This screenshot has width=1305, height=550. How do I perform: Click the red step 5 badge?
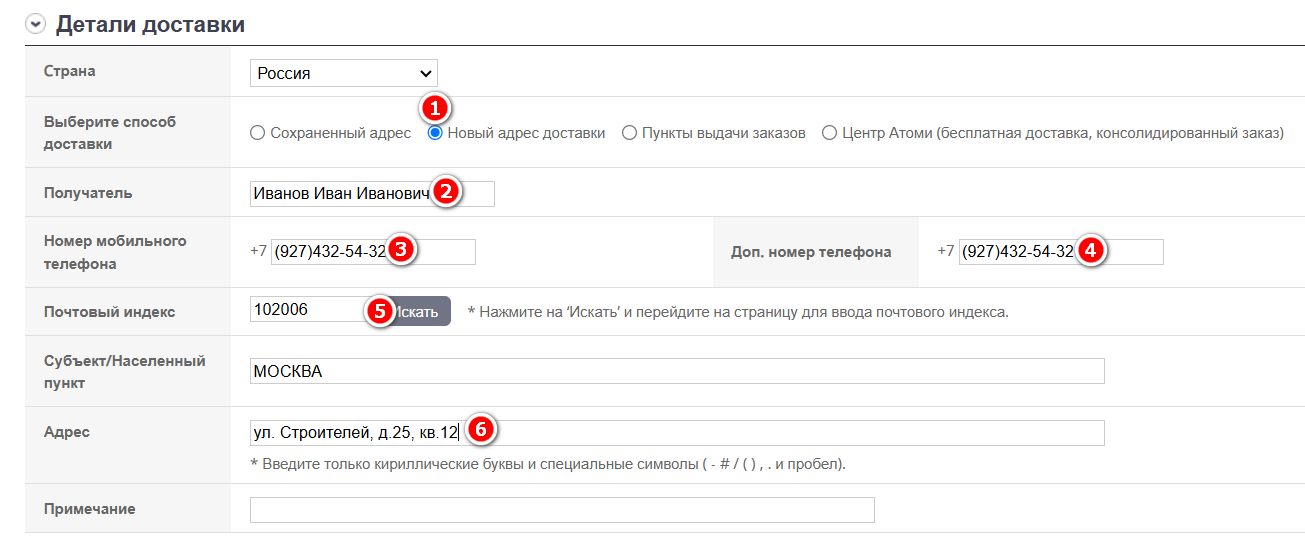pos(379,310)
